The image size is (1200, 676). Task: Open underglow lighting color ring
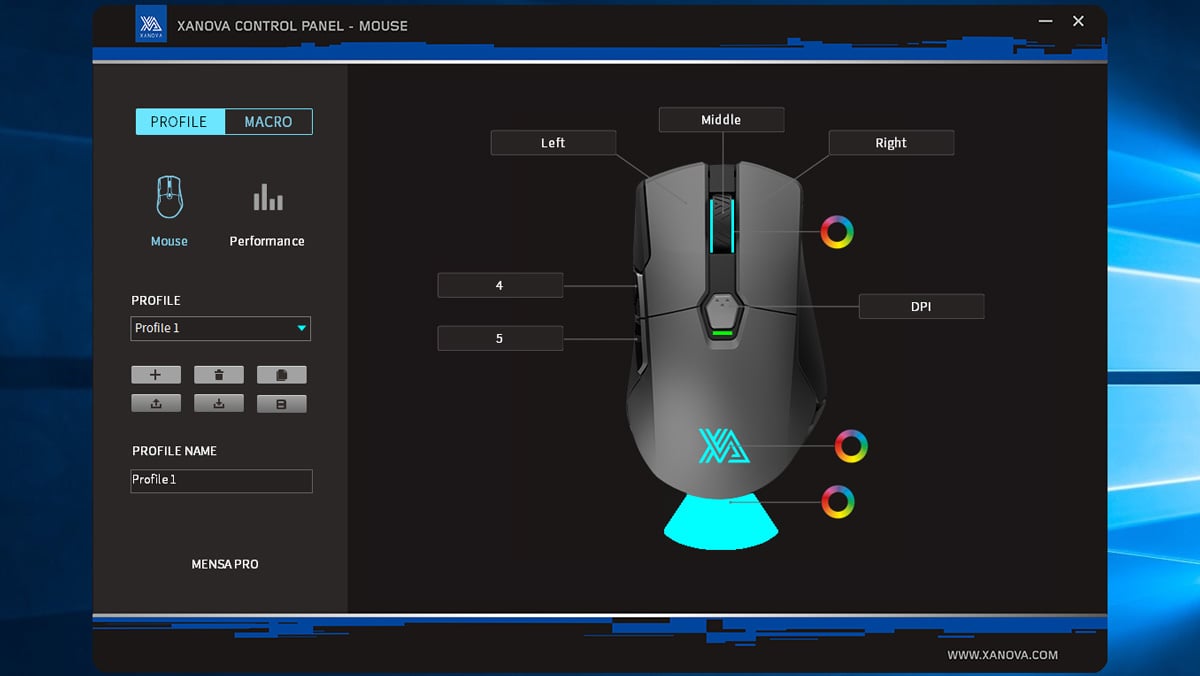(x=837, y=501)
